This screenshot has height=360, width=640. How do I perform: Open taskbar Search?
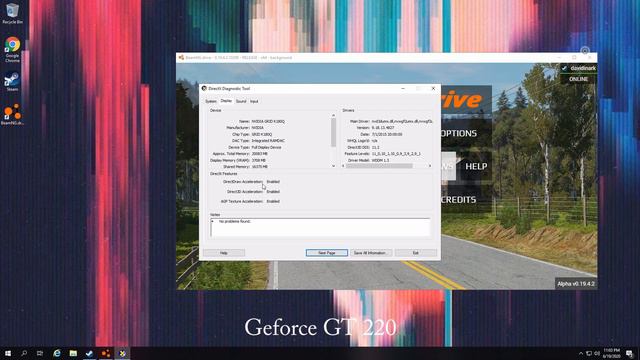click(24, 353)
